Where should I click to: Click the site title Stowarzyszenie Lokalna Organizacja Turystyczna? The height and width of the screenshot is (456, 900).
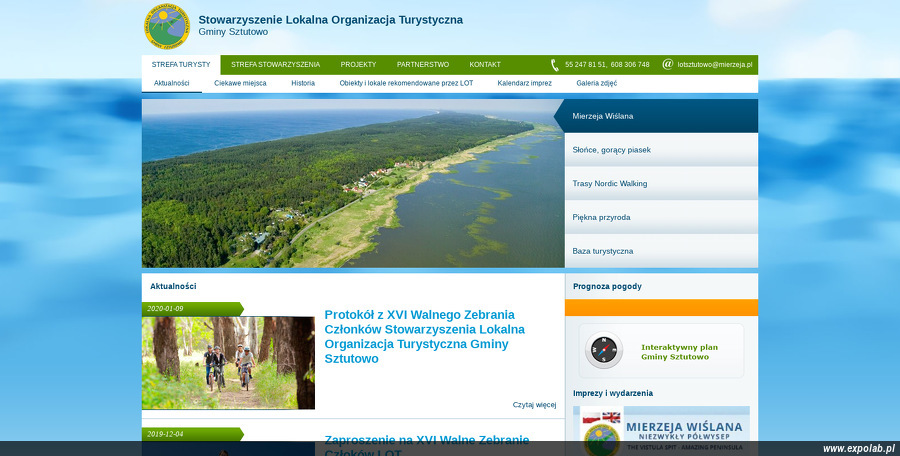click(x=331, y=20)
